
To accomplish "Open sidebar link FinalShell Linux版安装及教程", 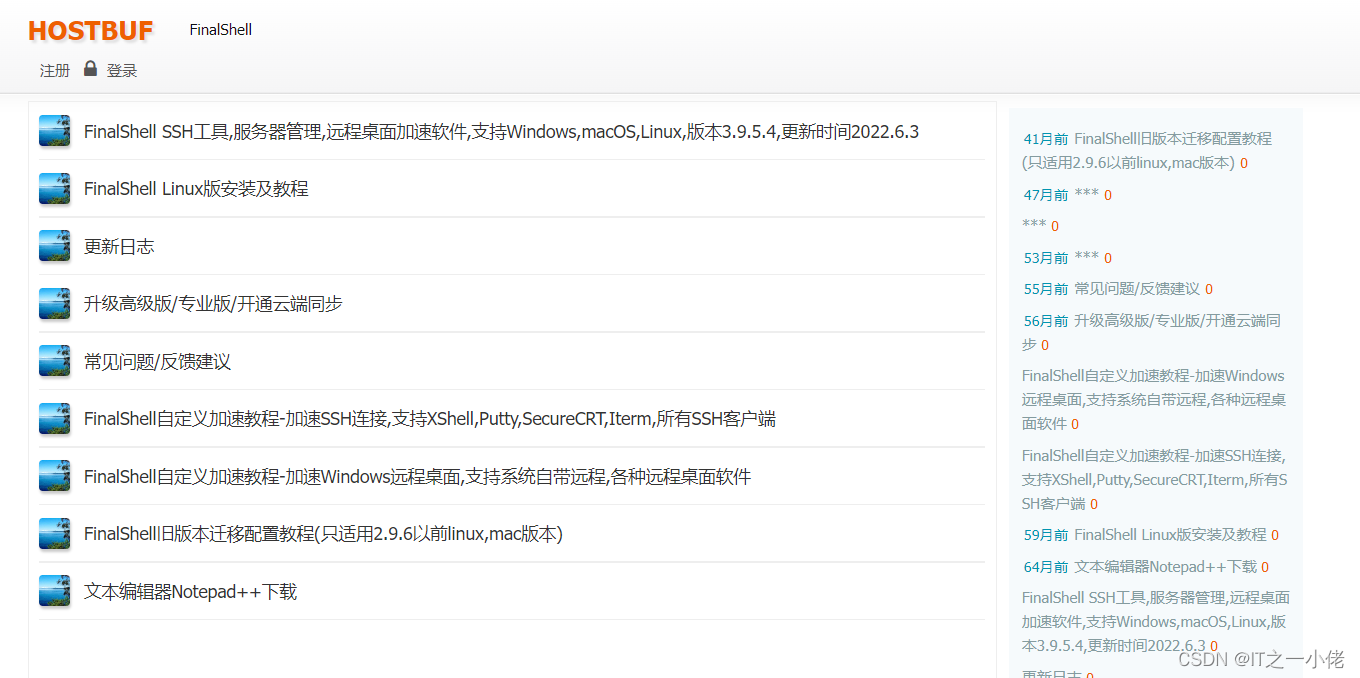I will (1171, 535).
